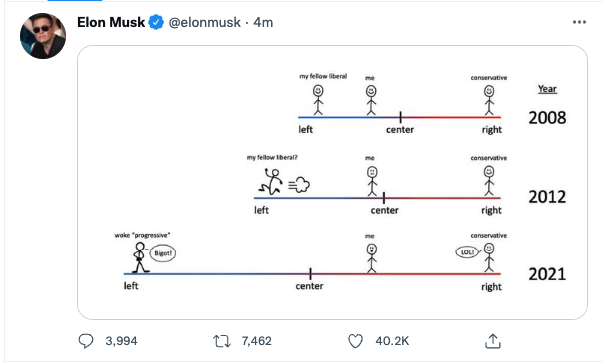Click the underlined Year heading in image
Viewport: 603px width, 363px height.
pos(547,89)
